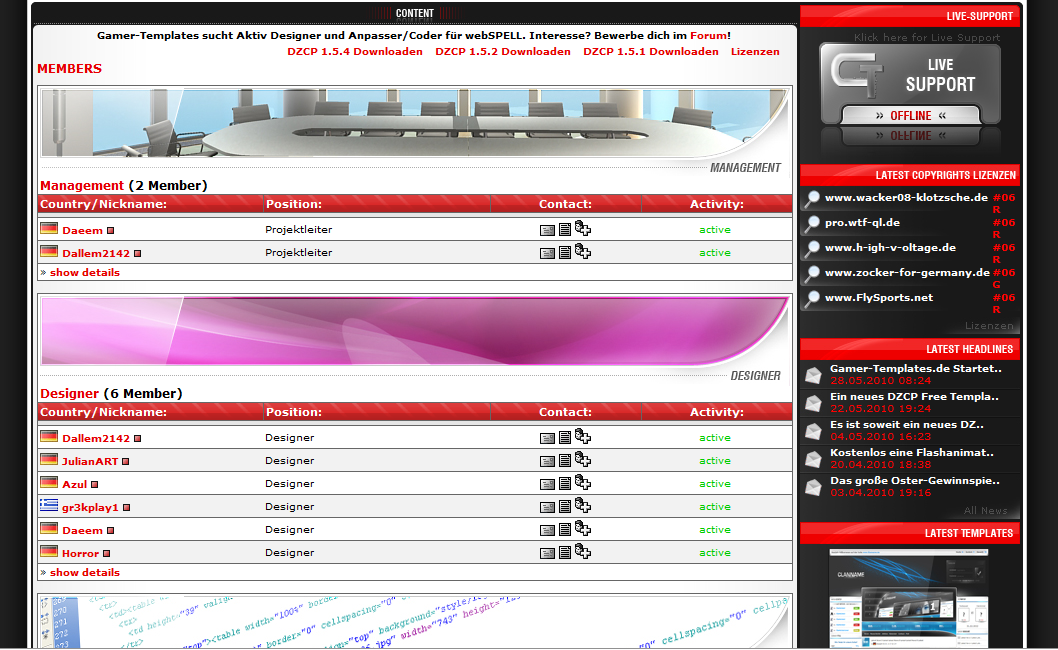Open headline Ein neues DZCP Free Templa..
This screenshot has width=1058, height=650.
[914, 397]
